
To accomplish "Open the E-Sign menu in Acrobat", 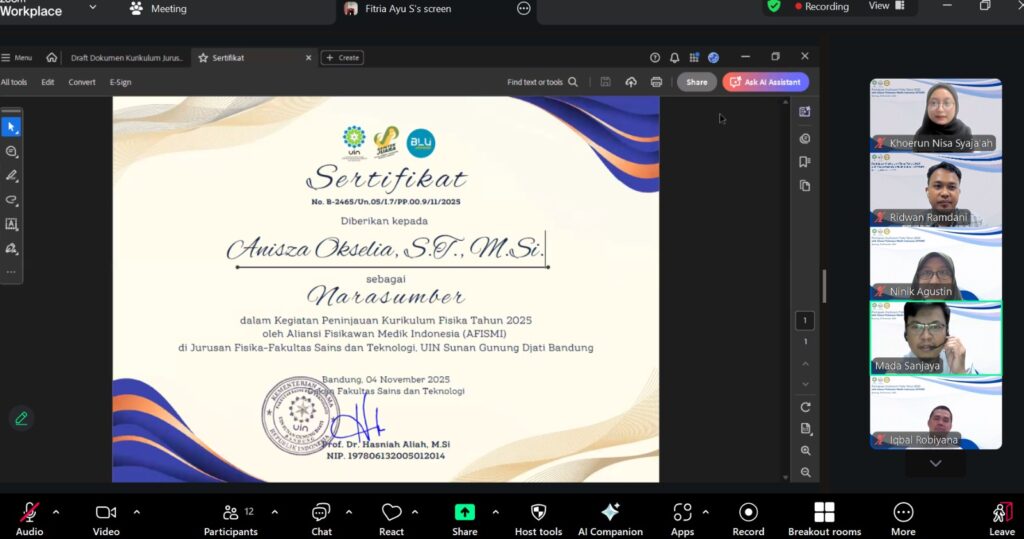I will [120, 82].
